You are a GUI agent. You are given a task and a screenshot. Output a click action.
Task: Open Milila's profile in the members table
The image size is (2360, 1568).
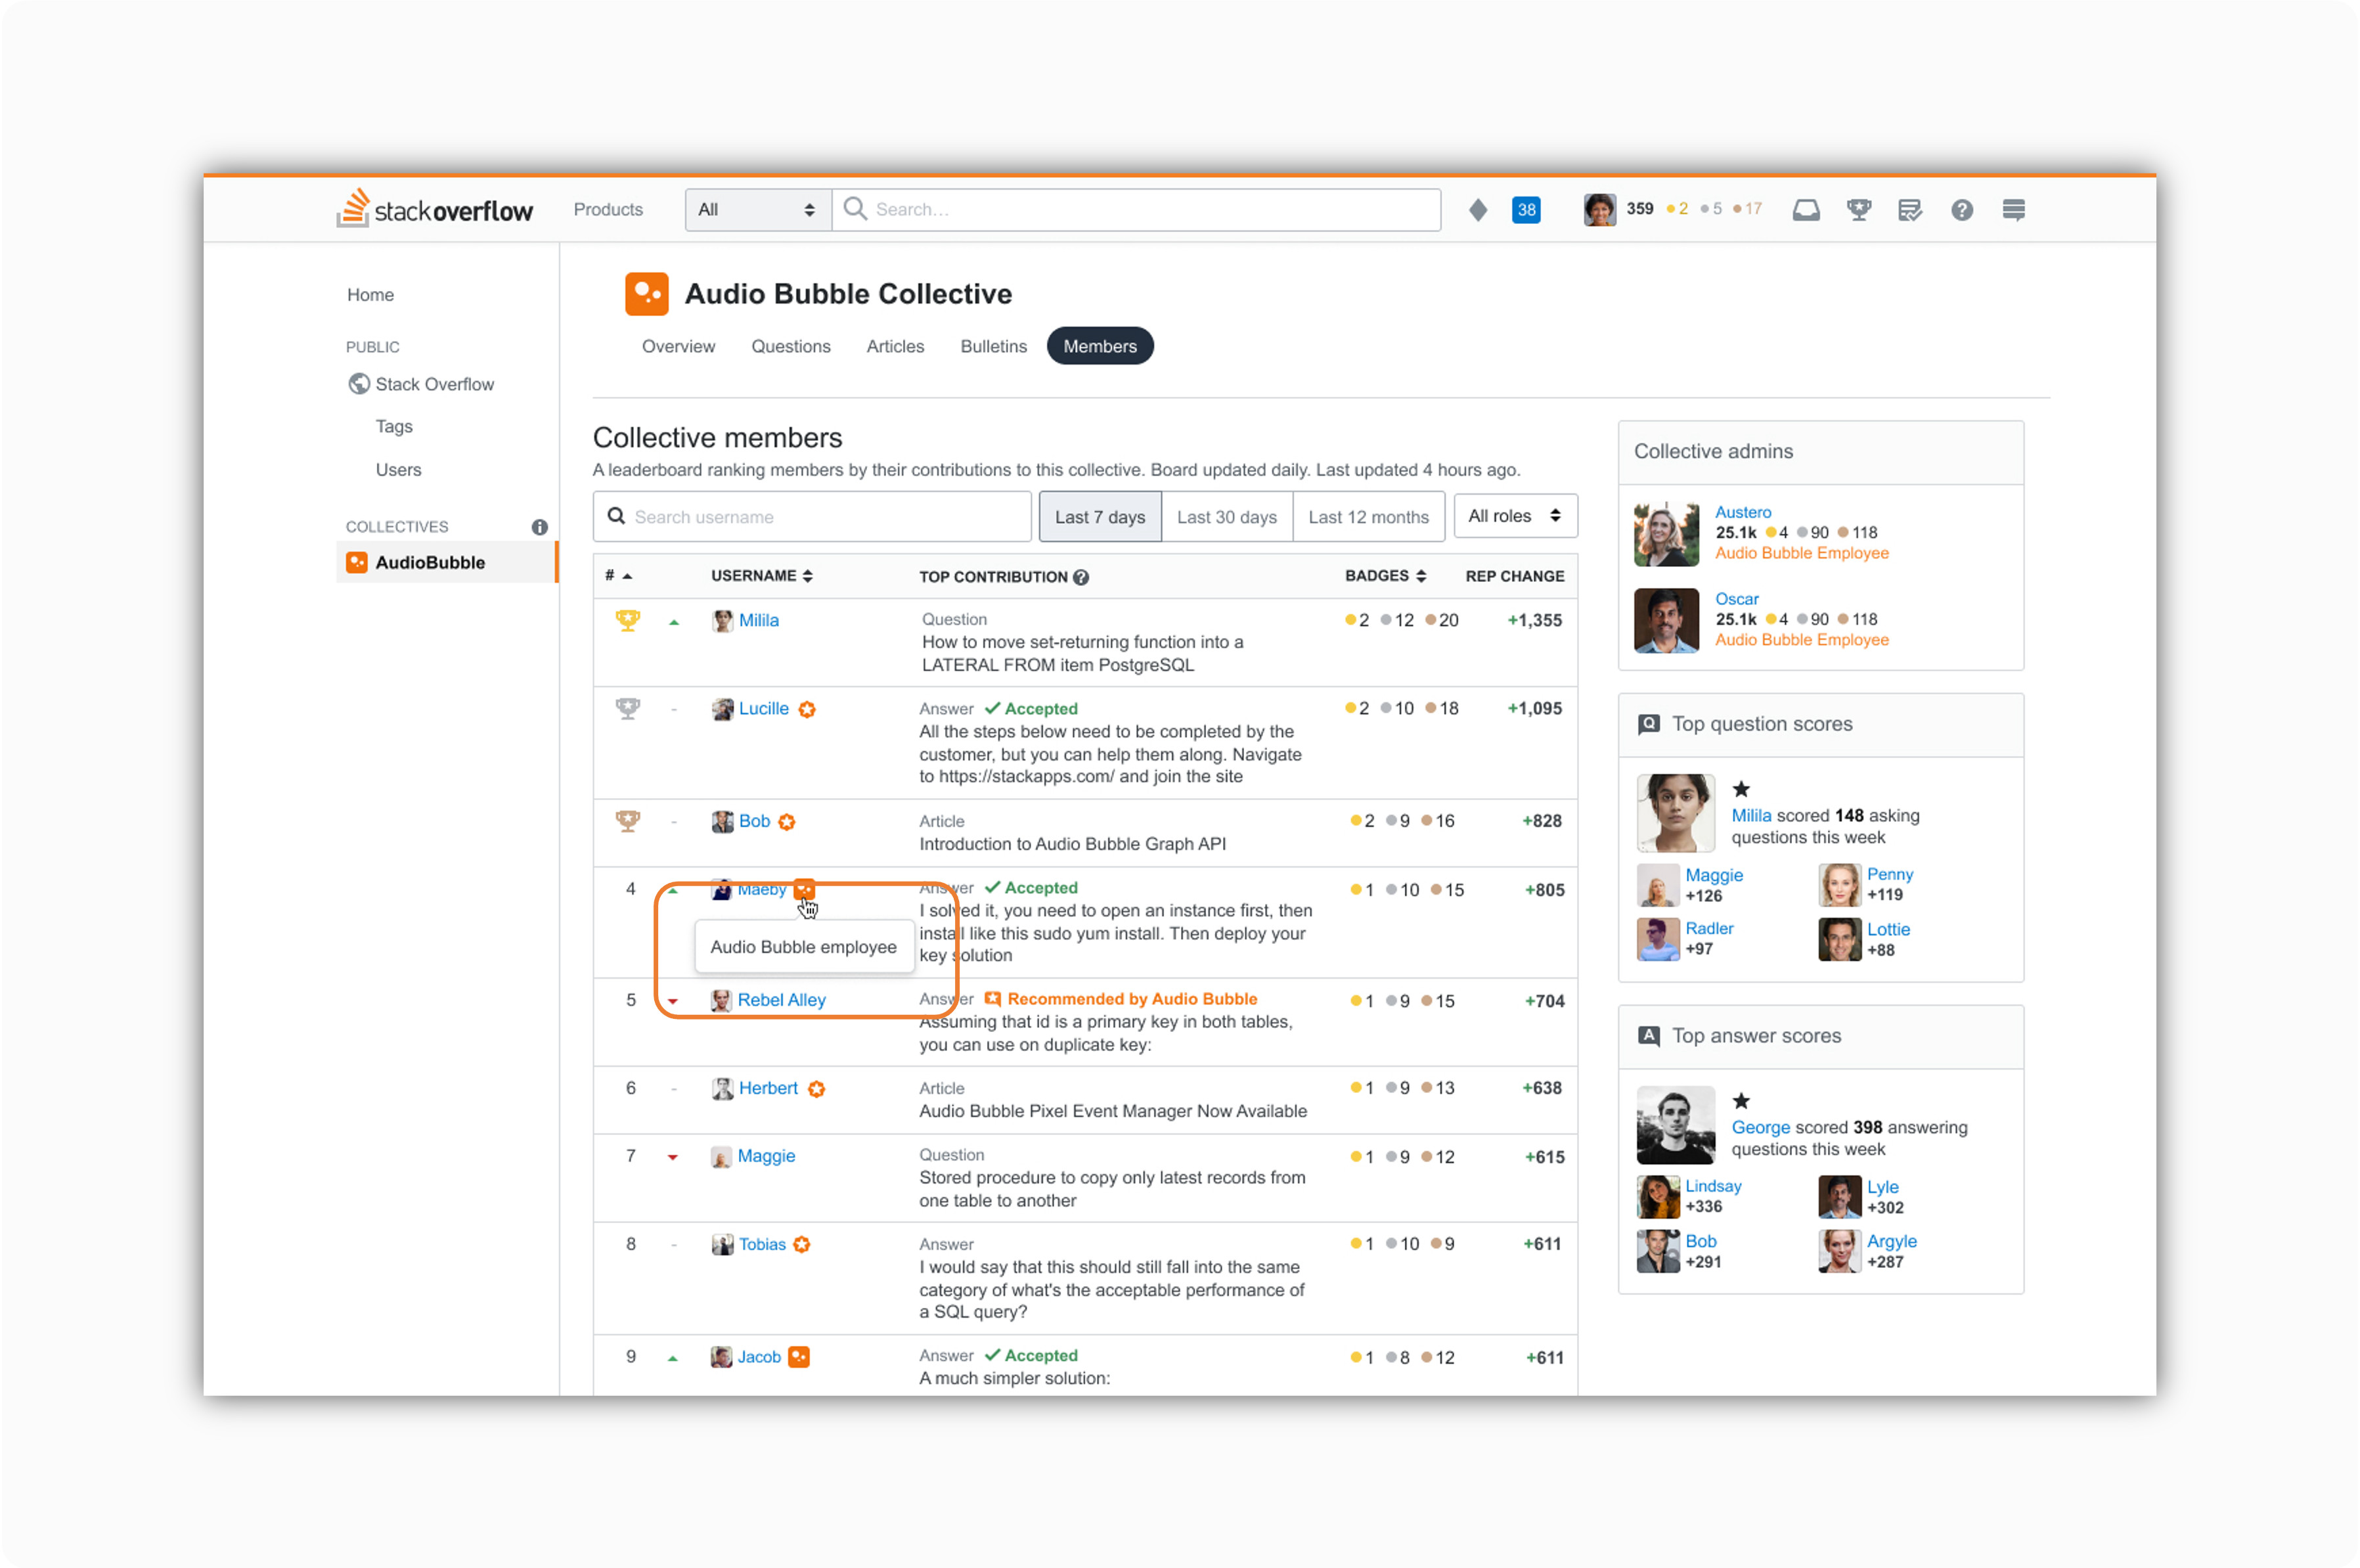click(758, 621)
